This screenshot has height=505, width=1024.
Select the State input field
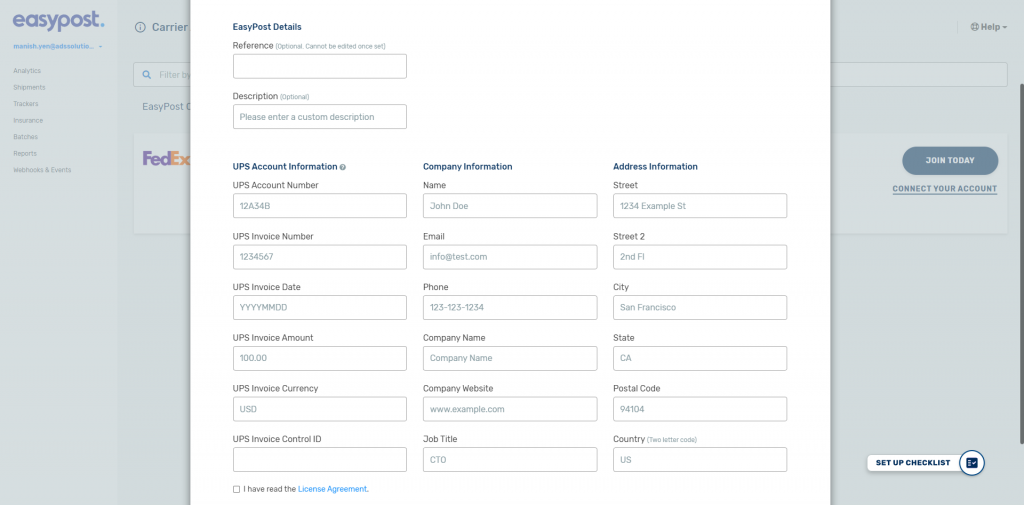click(x=700, y=359)
